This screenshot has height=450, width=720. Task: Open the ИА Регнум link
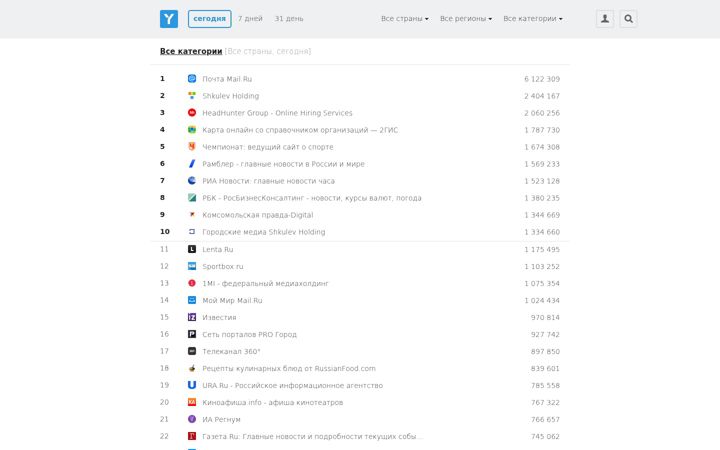(x=221, y=419)
